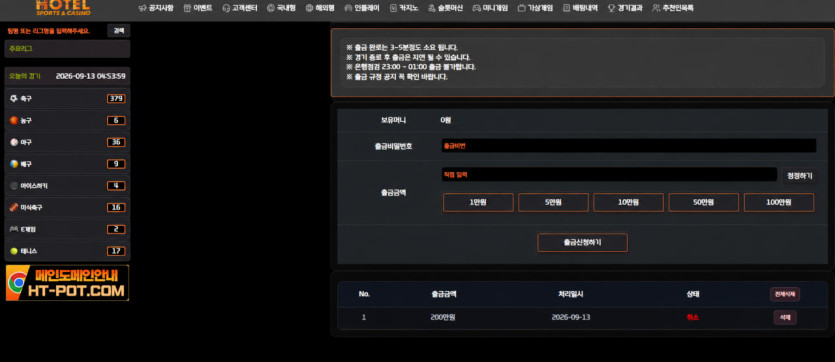
Task: Click the 정정하기 reset button
Action: coord(799,175)
